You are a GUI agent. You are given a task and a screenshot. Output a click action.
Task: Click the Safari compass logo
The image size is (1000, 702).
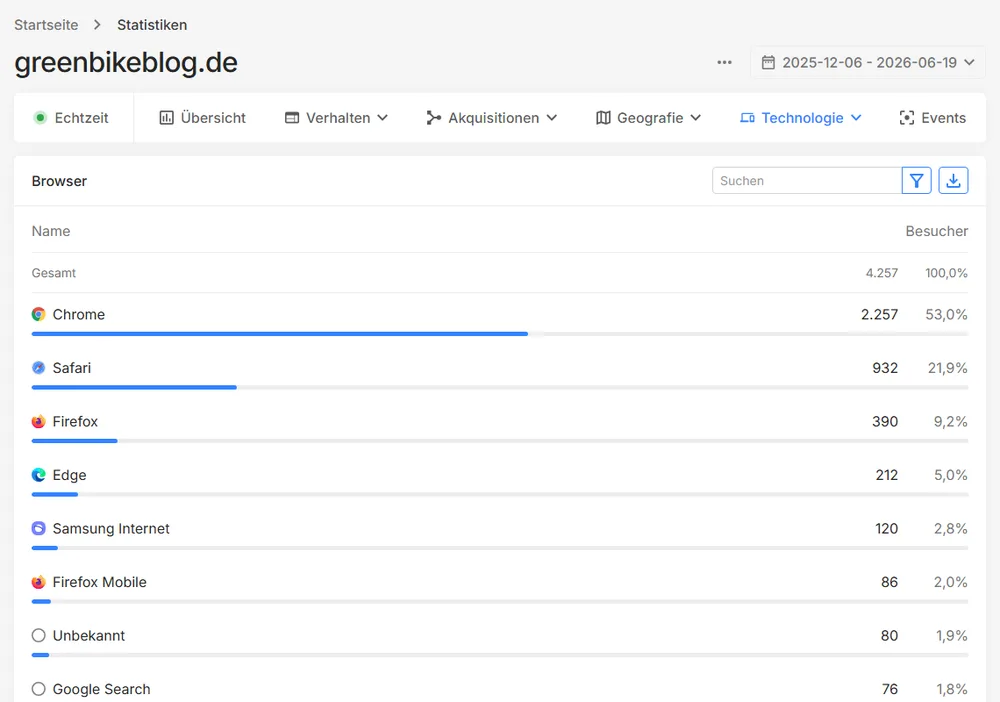pos(39,368)
